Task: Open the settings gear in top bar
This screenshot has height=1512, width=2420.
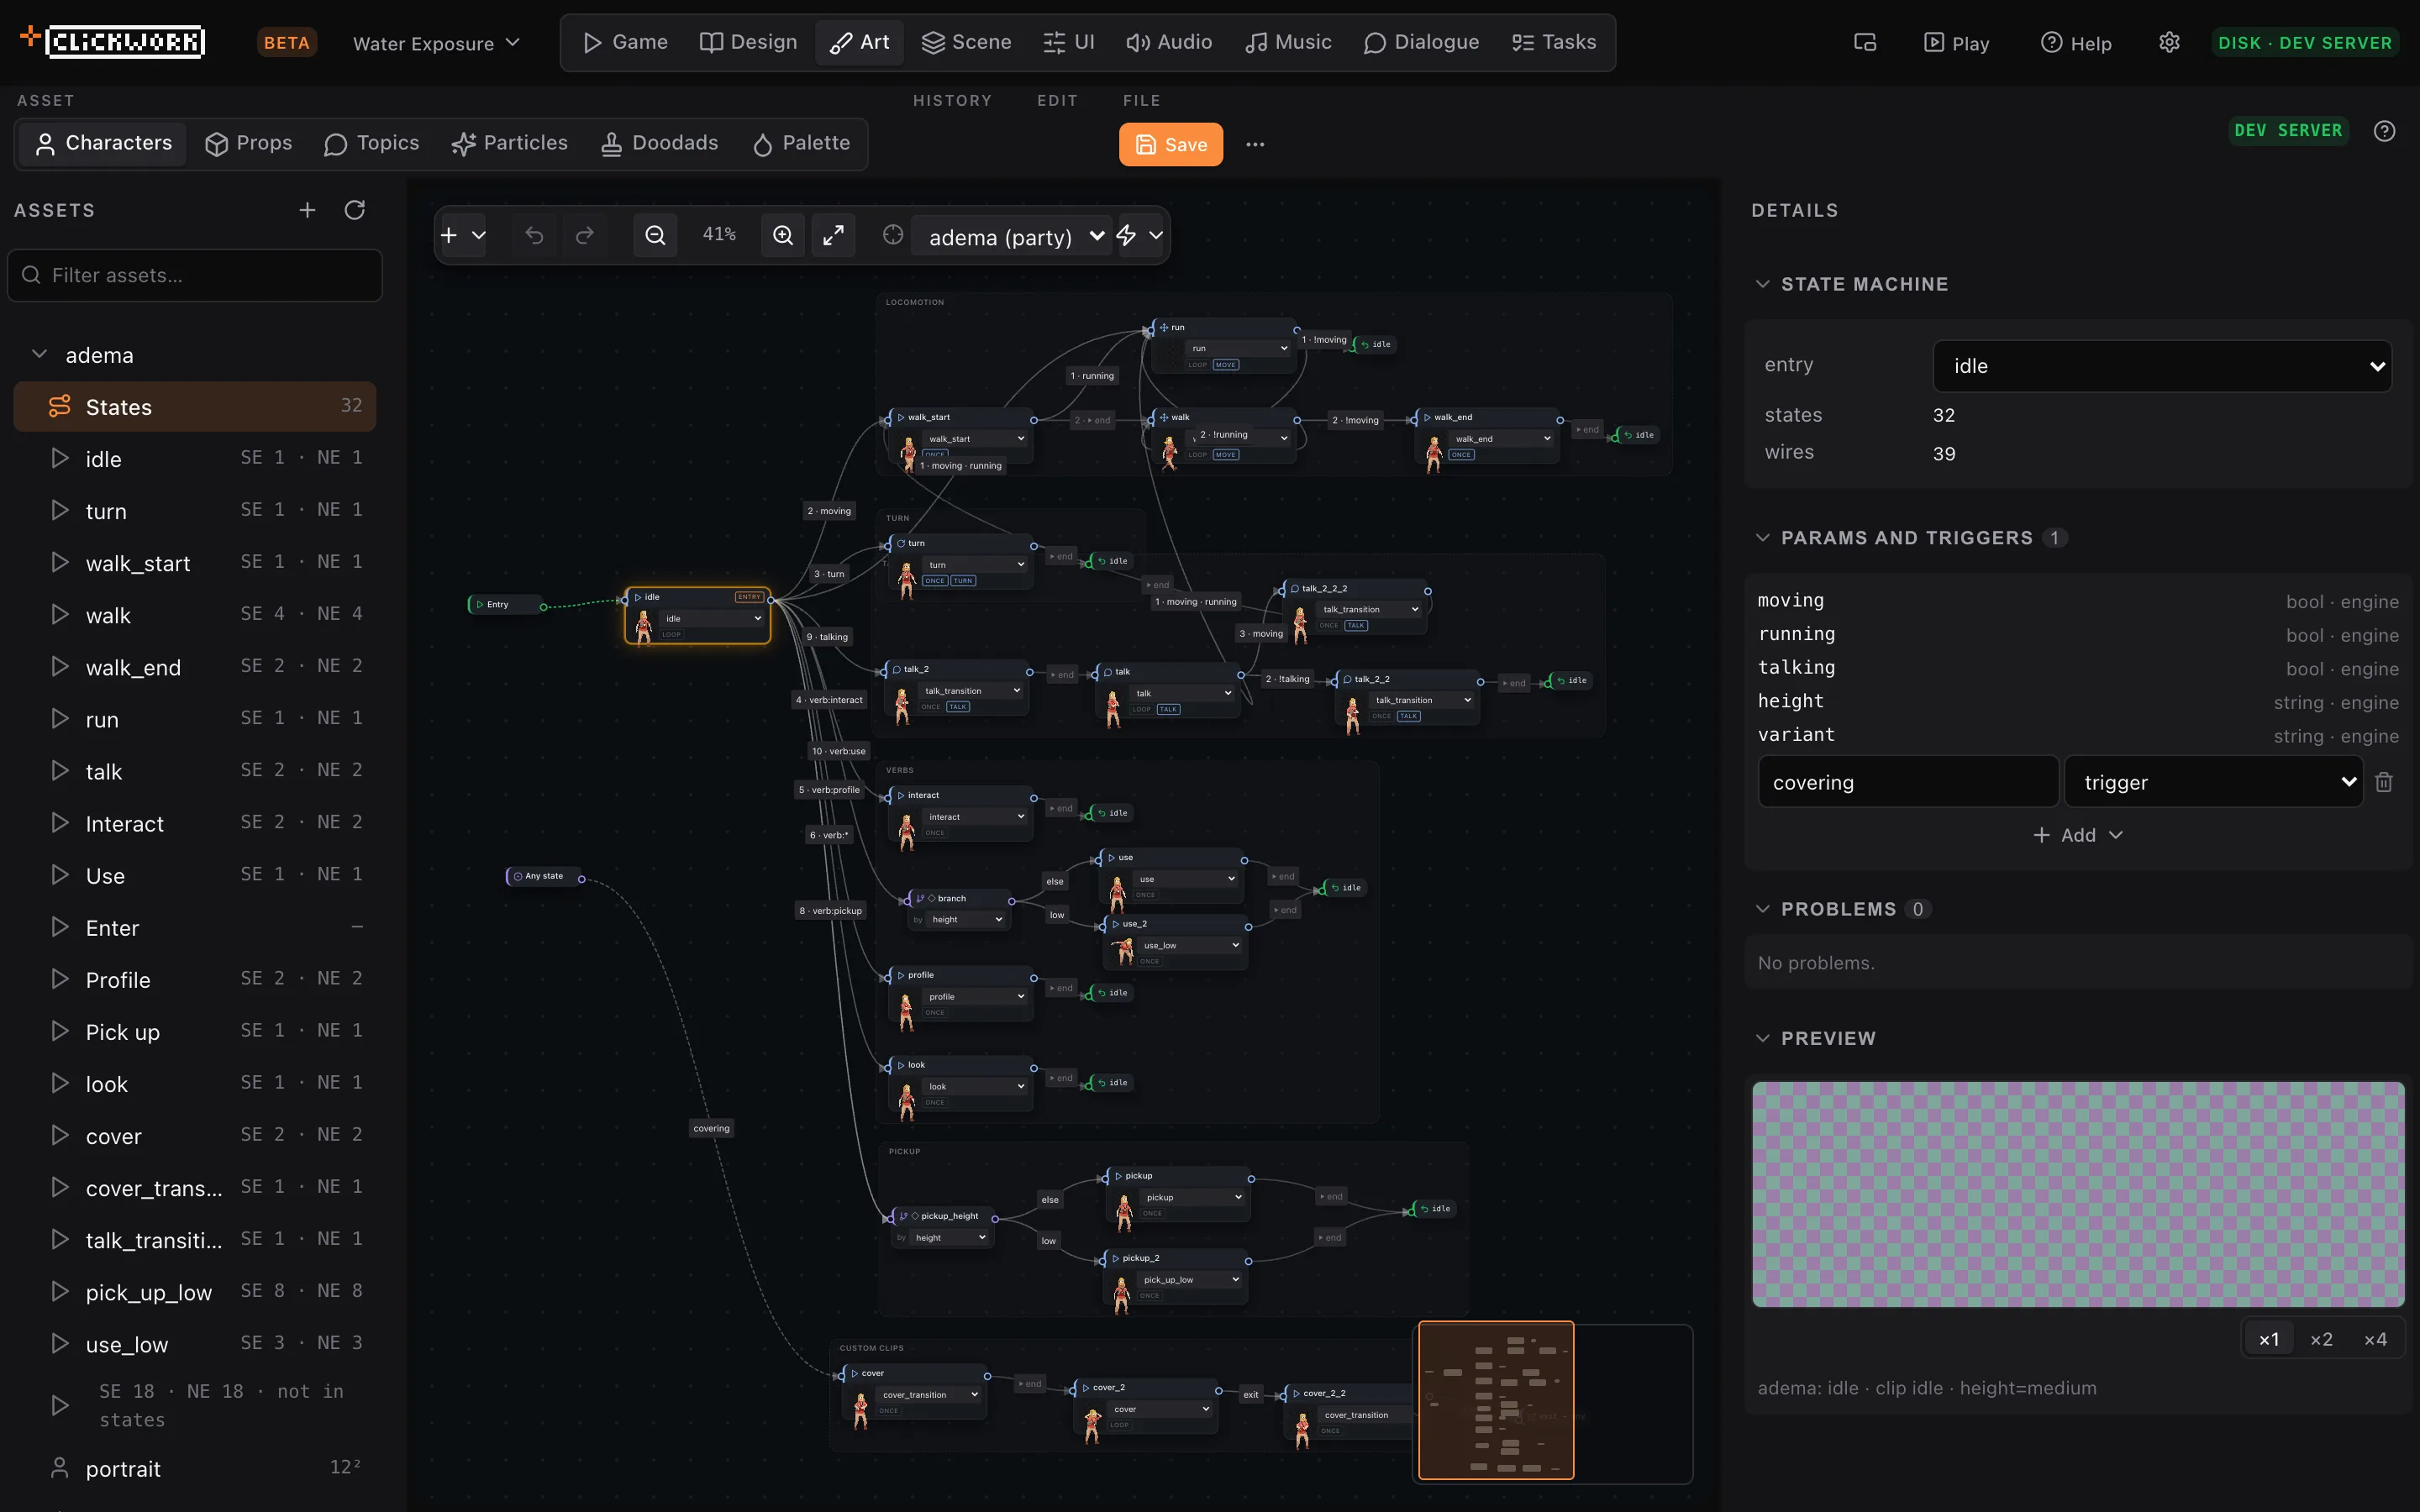Action: (x=2169, y=43)
